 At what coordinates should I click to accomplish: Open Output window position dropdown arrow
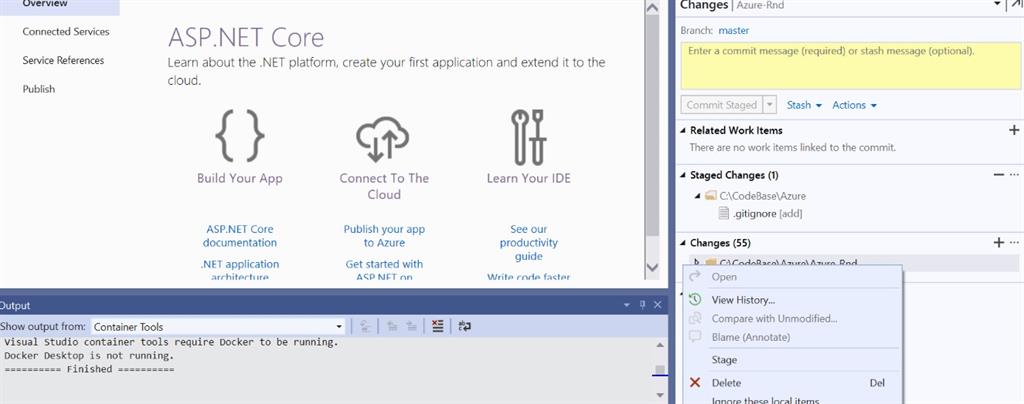point(627,305)
